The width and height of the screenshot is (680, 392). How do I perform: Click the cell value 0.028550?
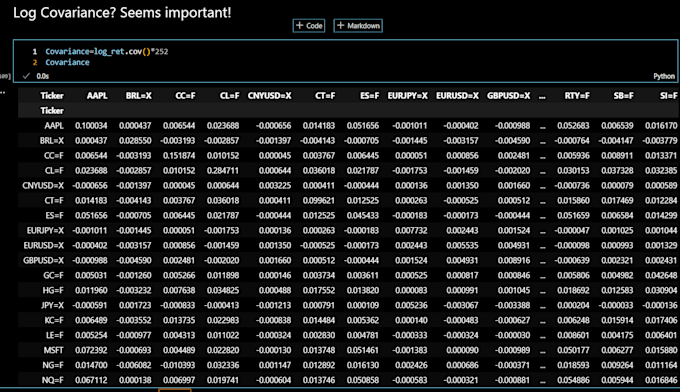point(135,141)
